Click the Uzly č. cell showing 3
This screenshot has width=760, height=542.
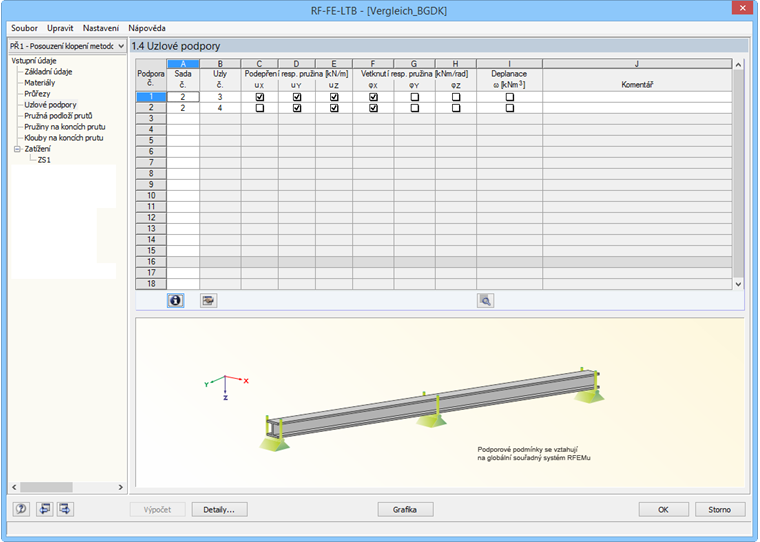tap(220, 97)
